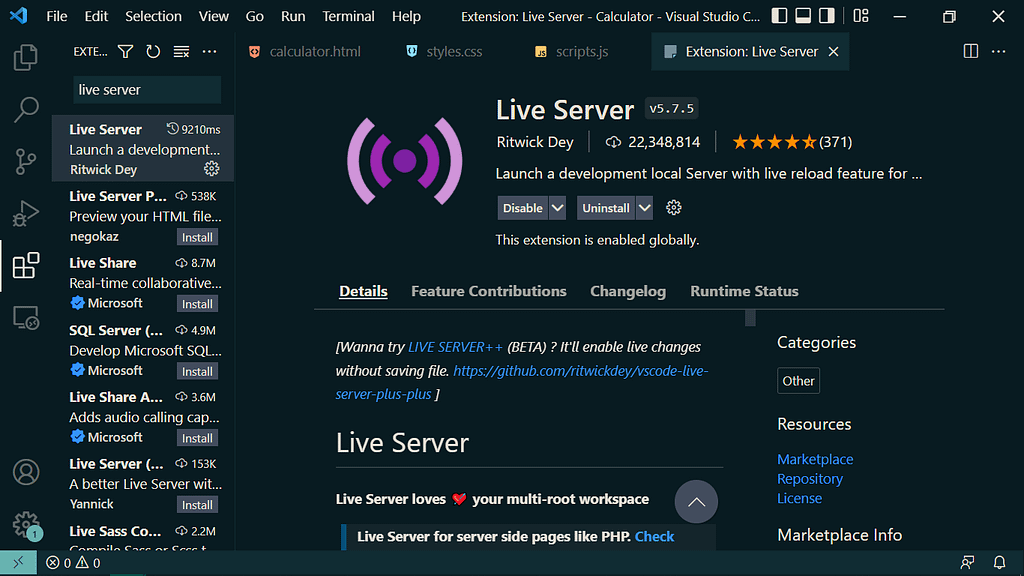Open Marketplace resource link
The height and width of the screenshot is (576, 1024).
pyautogui.click(x=815, y=459)
